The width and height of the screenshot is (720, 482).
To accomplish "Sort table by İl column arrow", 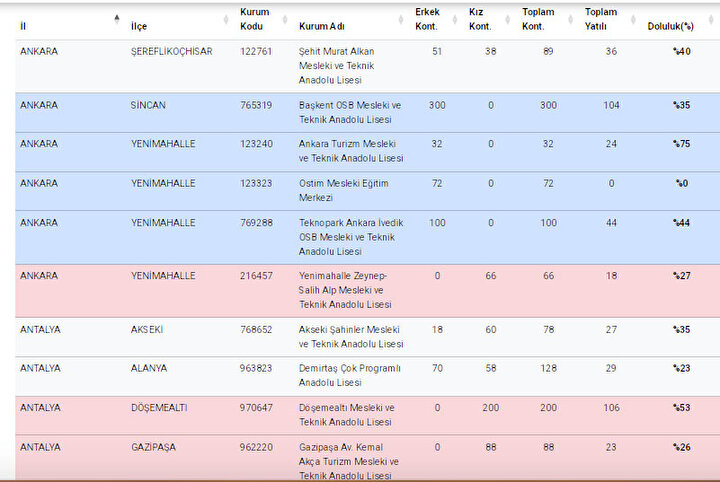I will point(117,19).
